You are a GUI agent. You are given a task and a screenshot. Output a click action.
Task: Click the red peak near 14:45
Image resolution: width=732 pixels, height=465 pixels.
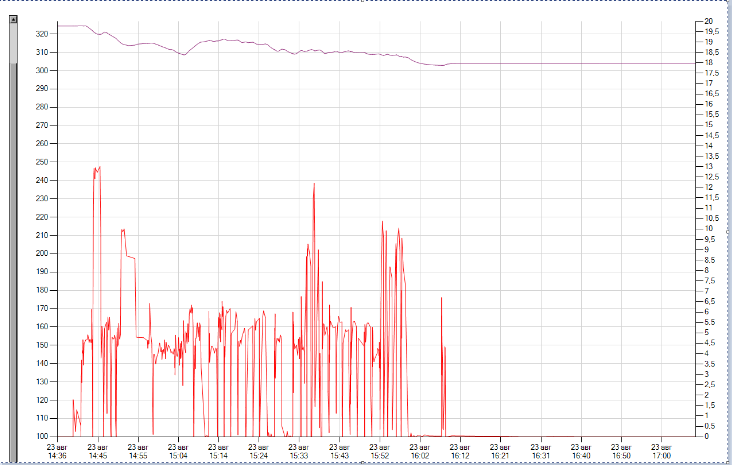point(97,169)
